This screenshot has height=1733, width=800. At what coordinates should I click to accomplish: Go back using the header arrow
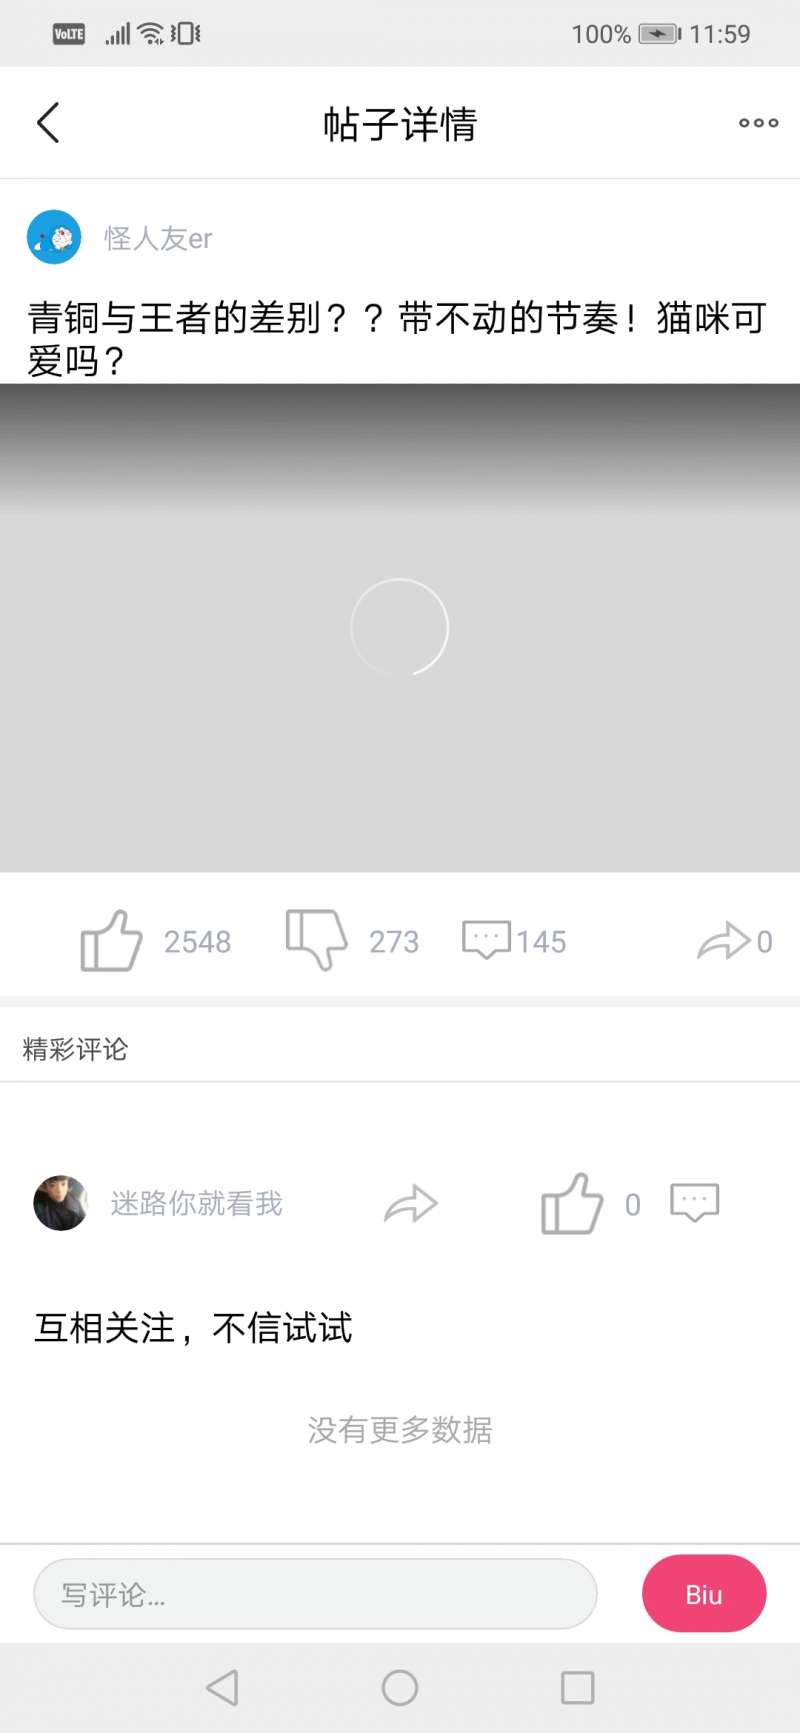click(x=48, y=123)
